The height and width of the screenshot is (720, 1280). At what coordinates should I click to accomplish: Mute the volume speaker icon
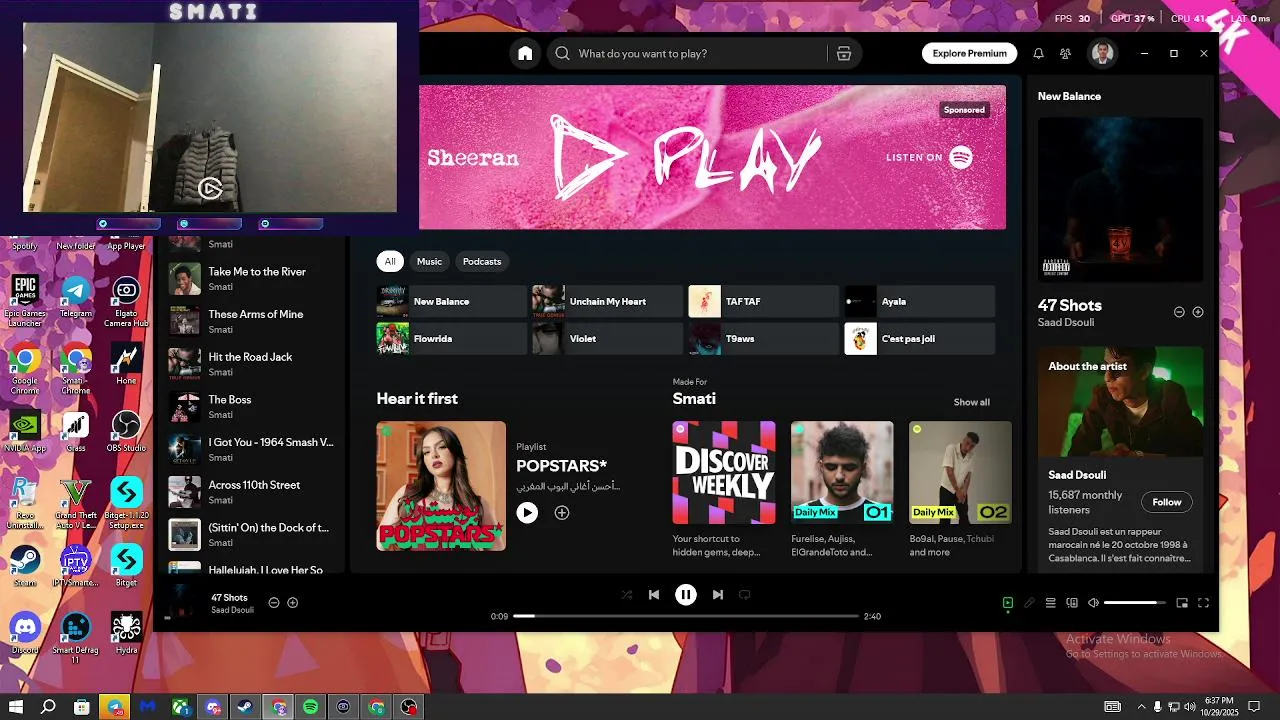click(1093, 603)
